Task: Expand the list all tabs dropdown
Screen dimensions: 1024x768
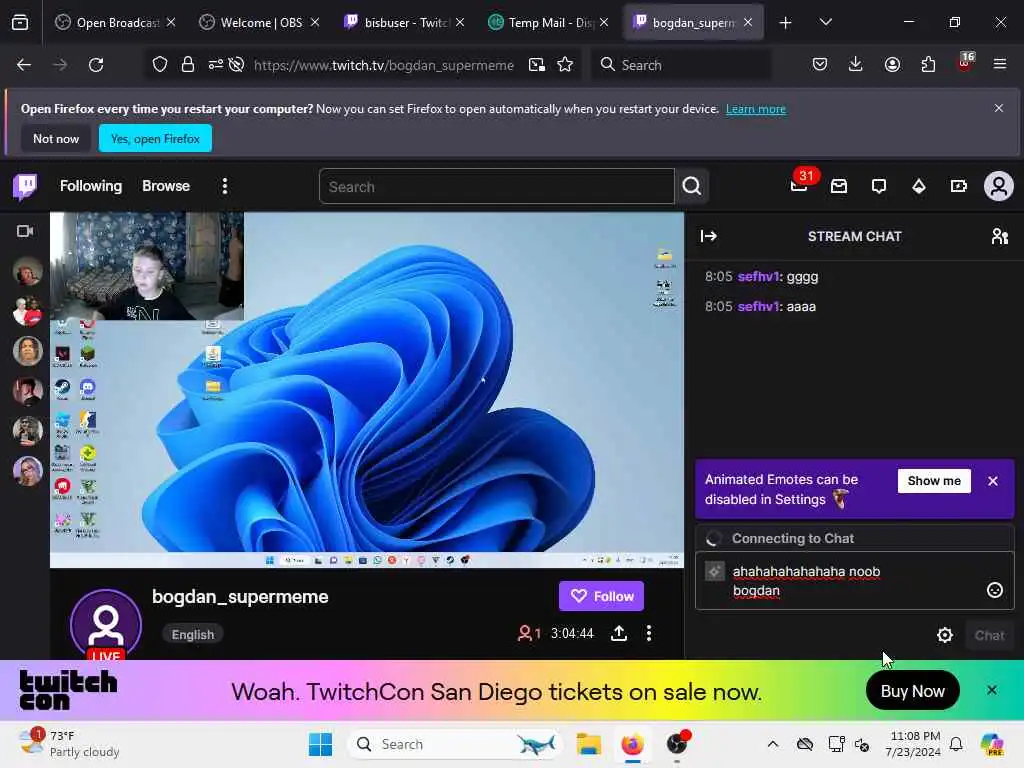Action: coord(825,23)
